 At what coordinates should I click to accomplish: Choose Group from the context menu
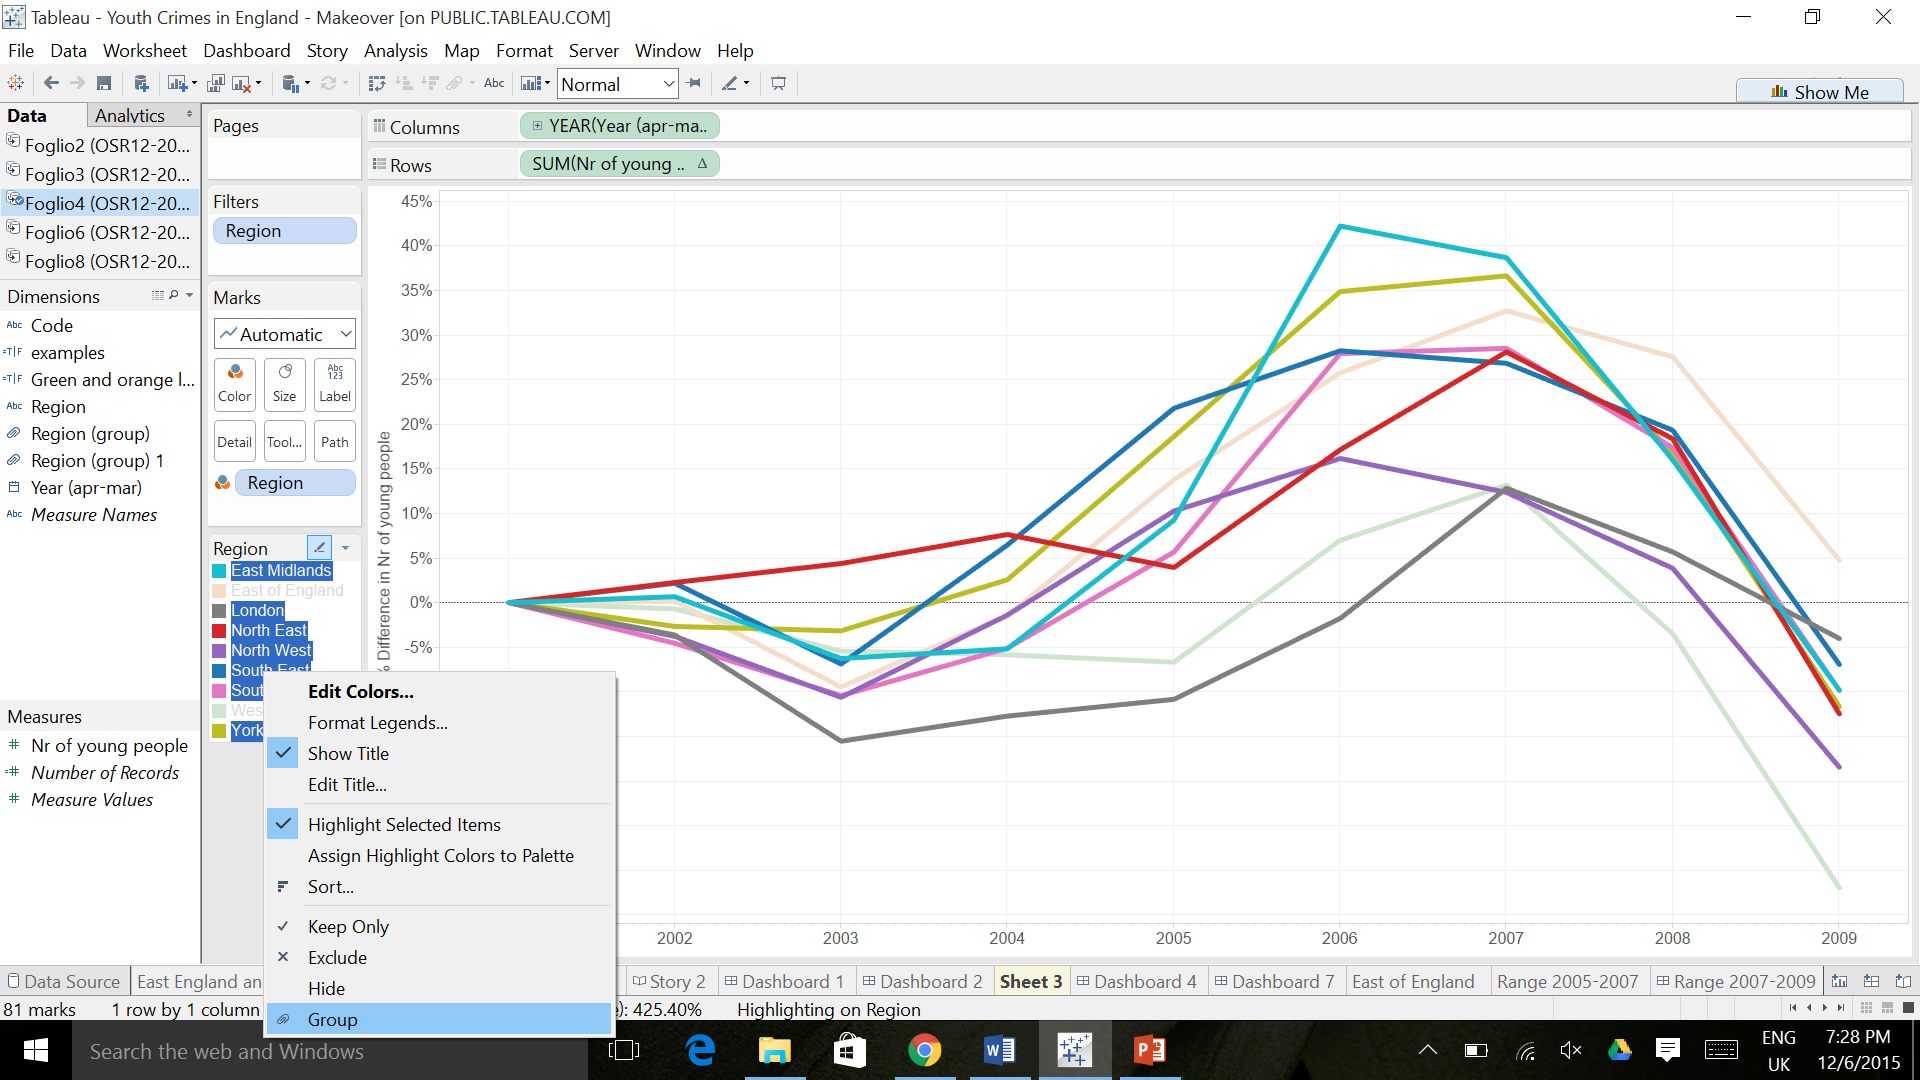[x=332, y=1020]
